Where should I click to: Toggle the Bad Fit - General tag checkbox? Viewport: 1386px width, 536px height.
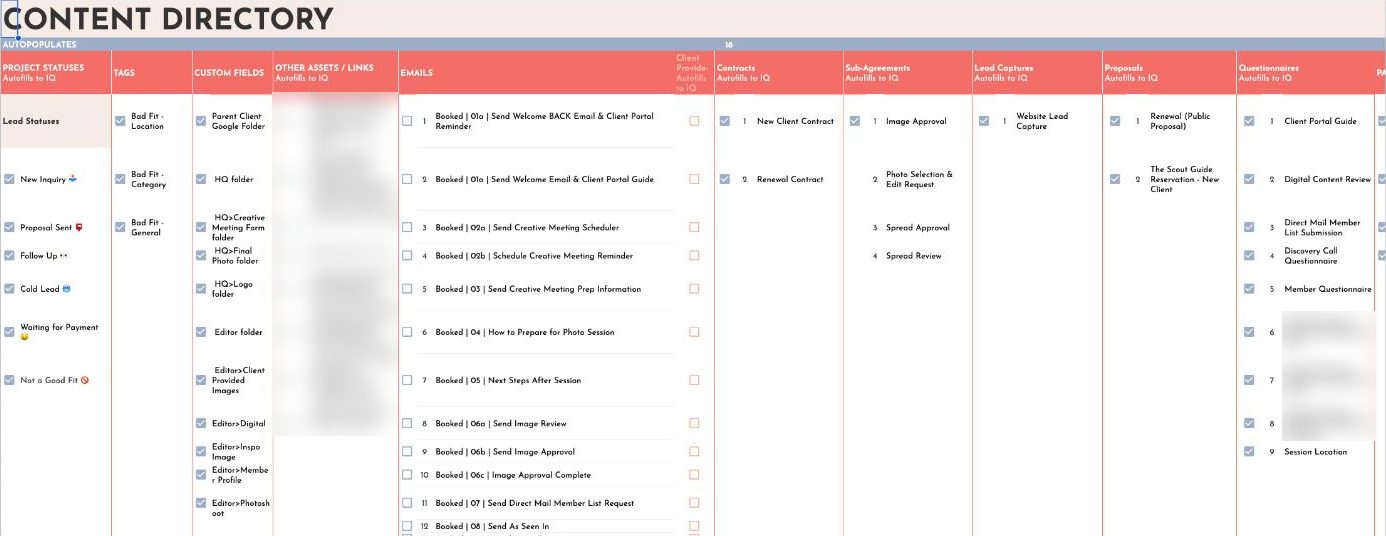click(x=120, y=227)
